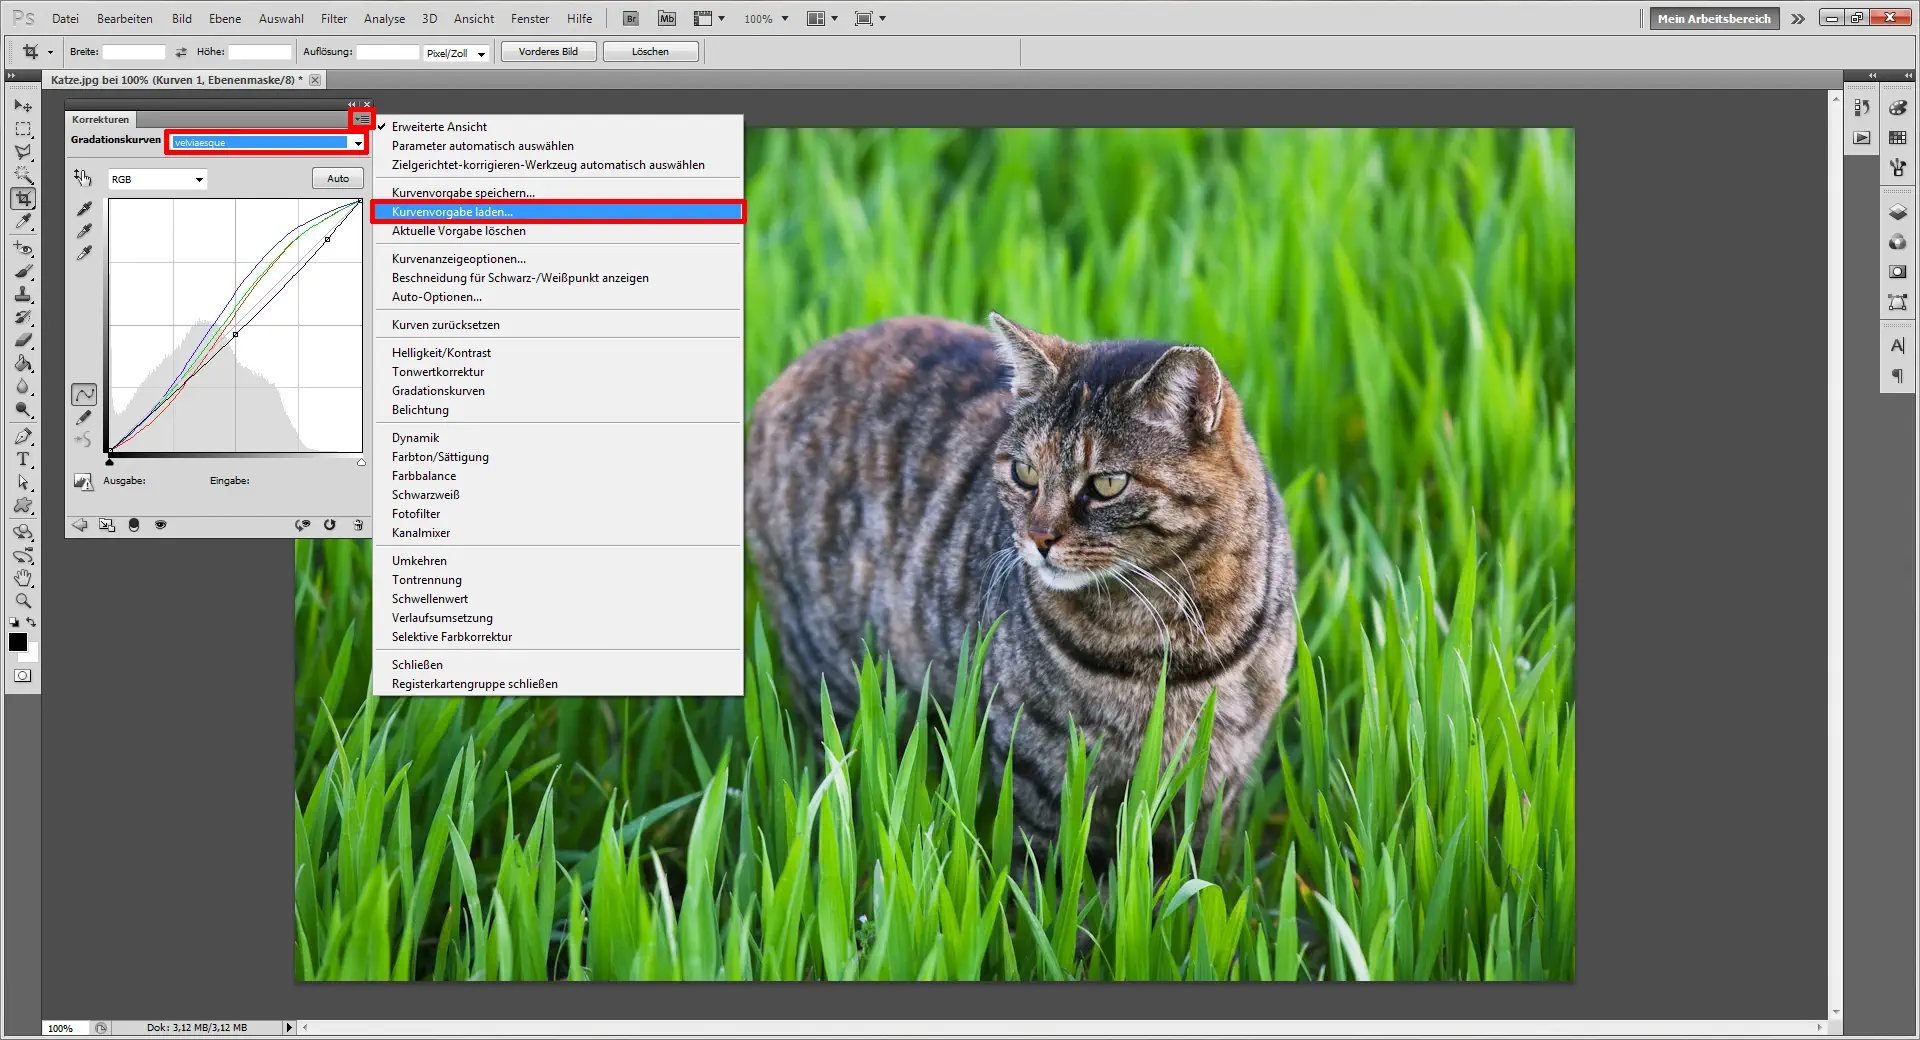Click the black foreground color swatch

pyautogui.click(x=18, y=642)
